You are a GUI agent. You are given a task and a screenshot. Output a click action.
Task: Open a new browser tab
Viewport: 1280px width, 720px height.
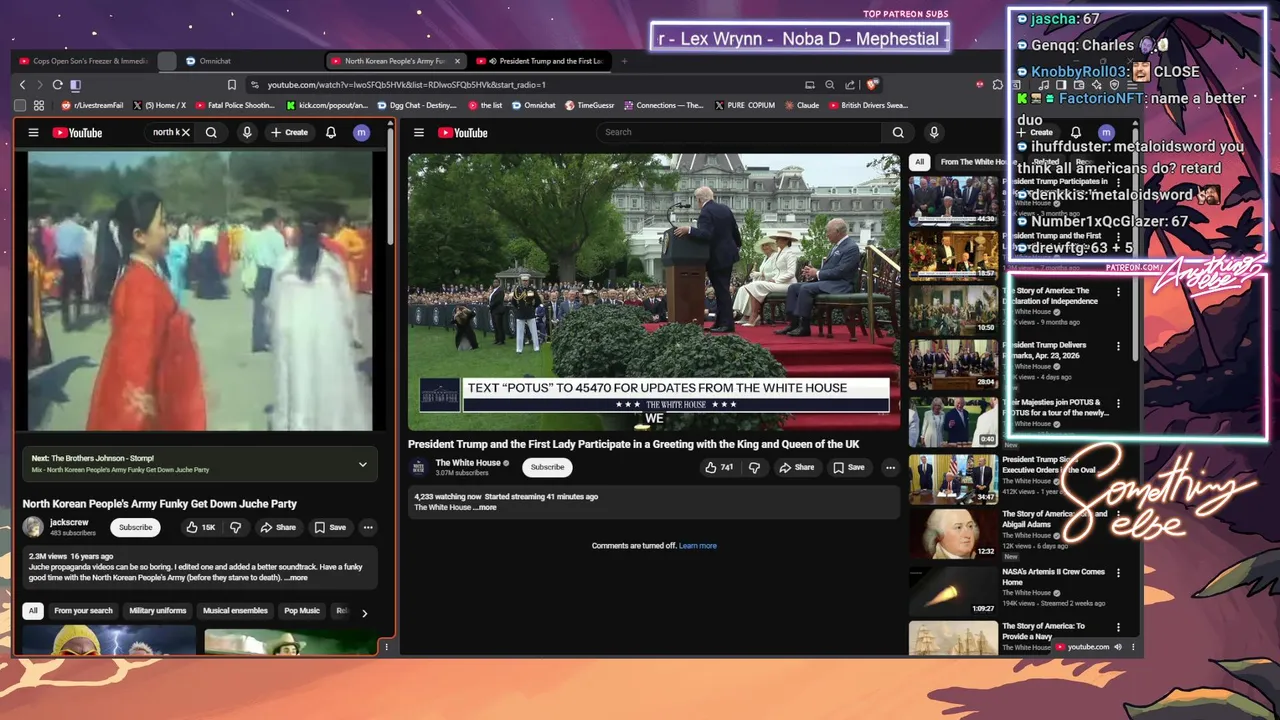point(624,61)
